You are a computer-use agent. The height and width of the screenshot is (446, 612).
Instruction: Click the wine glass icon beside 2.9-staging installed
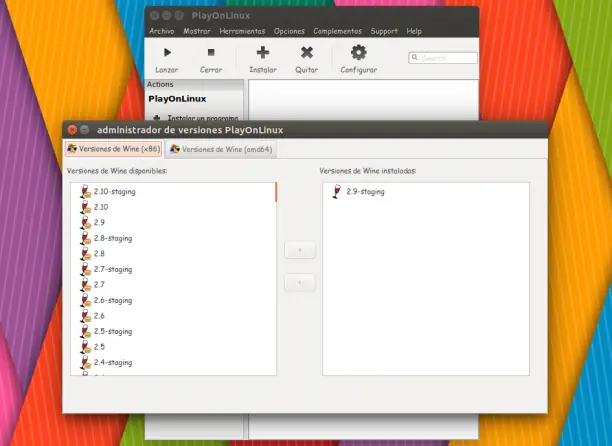336,192
